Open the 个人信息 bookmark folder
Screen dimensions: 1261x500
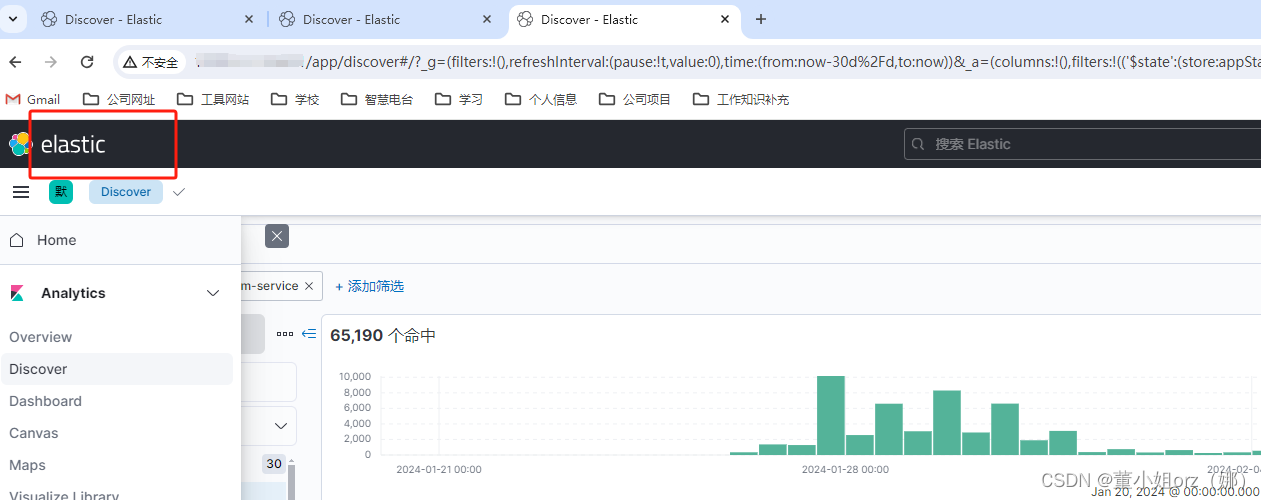(540, 99)
